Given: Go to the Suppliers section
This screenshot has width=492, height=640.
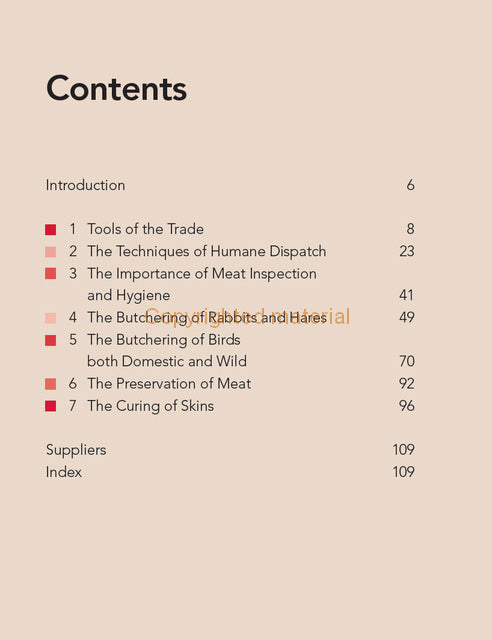Looking at the screenshot, I should point(76,450).
